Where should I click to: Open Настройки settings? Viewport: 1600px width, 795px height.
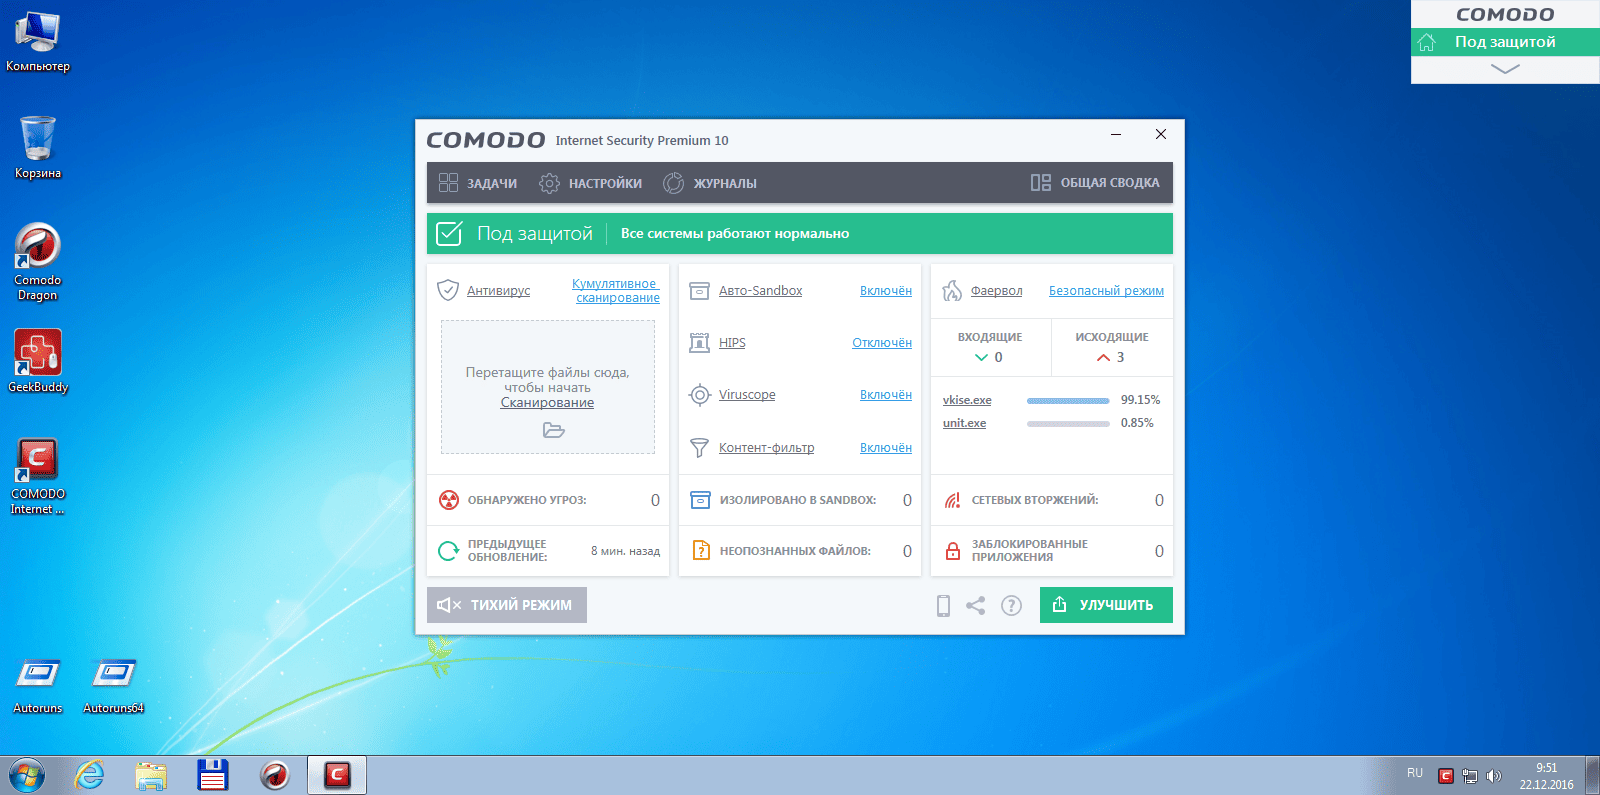pos(590,183)
